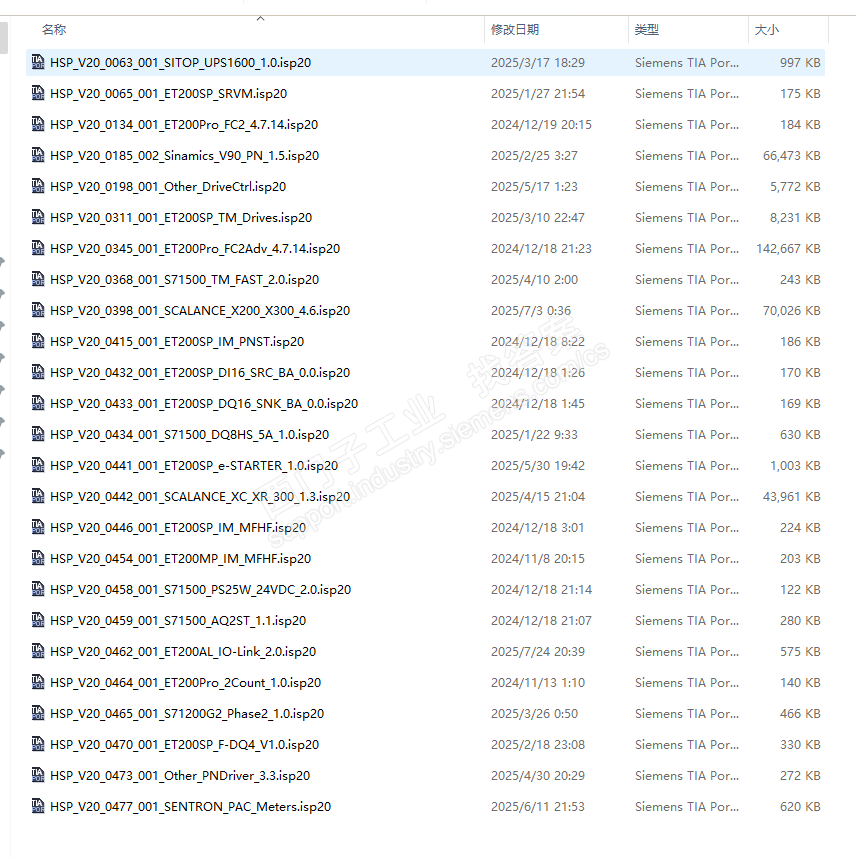Click file icon of HSP_V20_0398_001_SCALANCE_X200_X300_4.6.isp20
856x858 pixels.
pyautogui.click(x=38, y=310)
